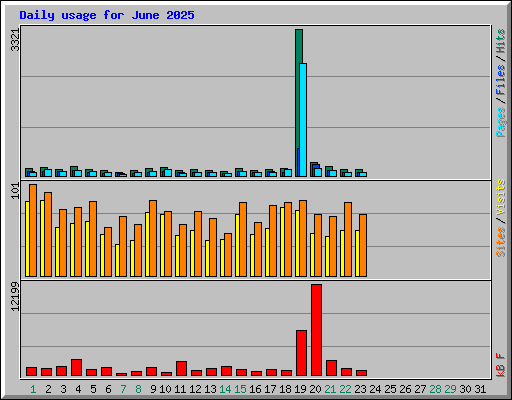Viewport: 512px width, 400px height.
Task: Click day 11 on the x-axis
Action: (180, 389)
